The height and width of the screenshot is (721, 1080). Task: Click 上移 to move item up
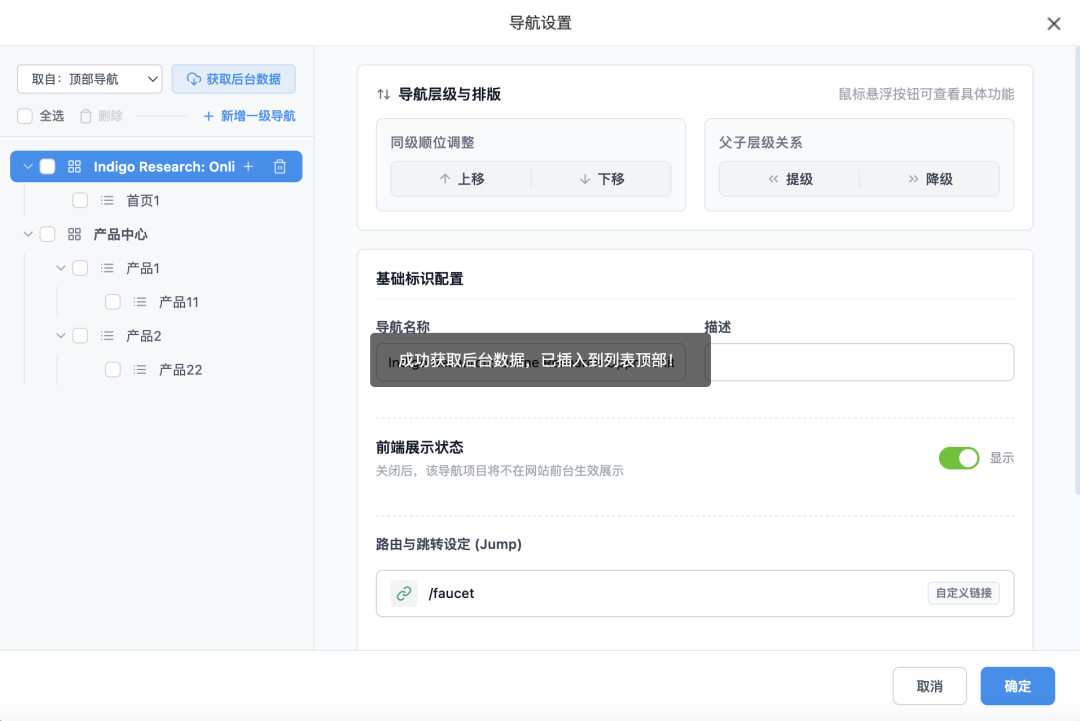[x=461, y=179]
